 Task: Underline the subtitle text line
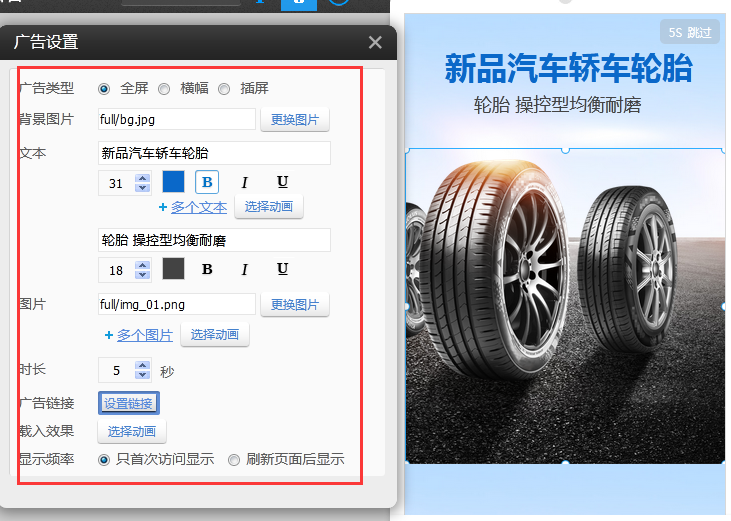coord(282,269)
